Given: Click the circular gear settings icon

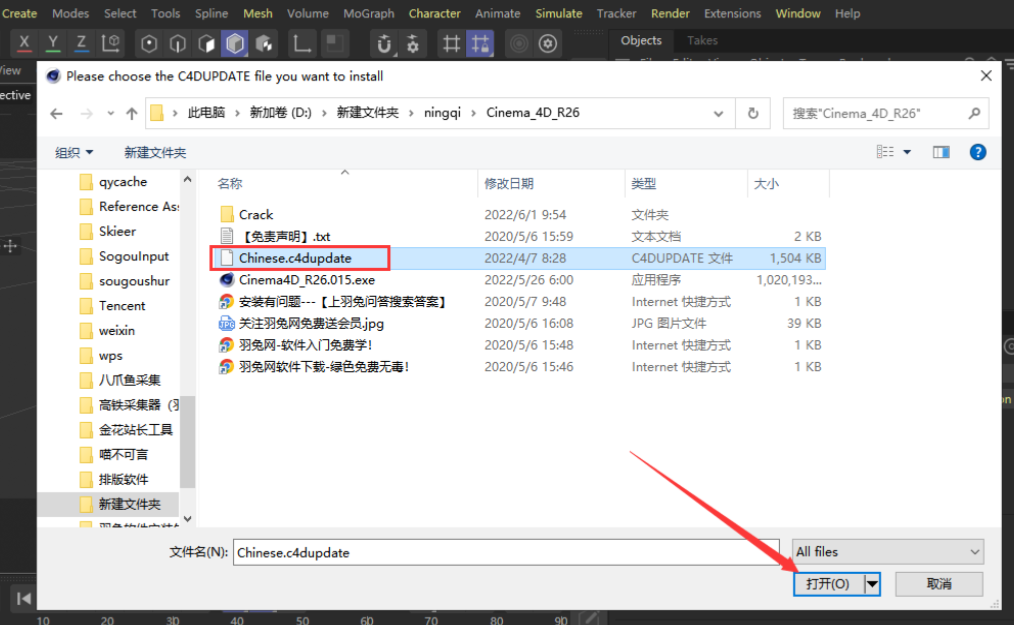Looking at the screenshot, I should 548,43.
